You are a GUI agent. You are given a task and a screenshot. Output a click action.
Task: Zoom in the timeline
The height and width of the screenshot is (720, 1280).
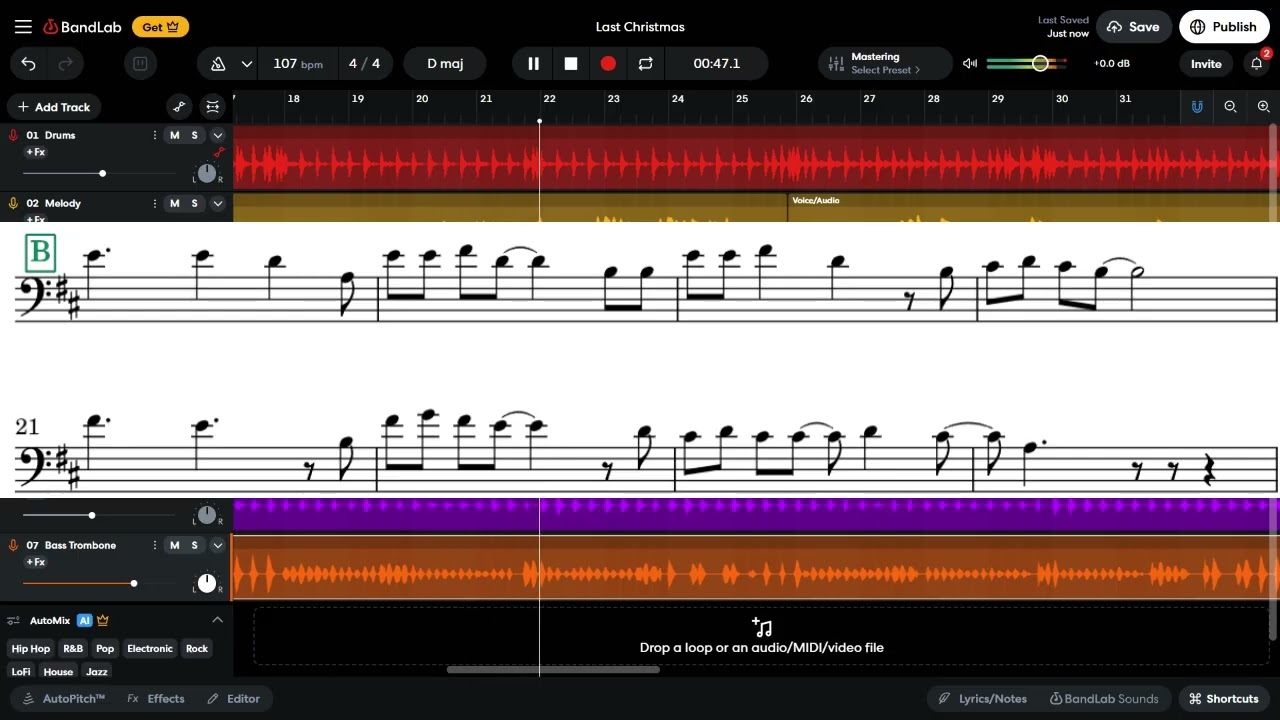(1264, 107)
